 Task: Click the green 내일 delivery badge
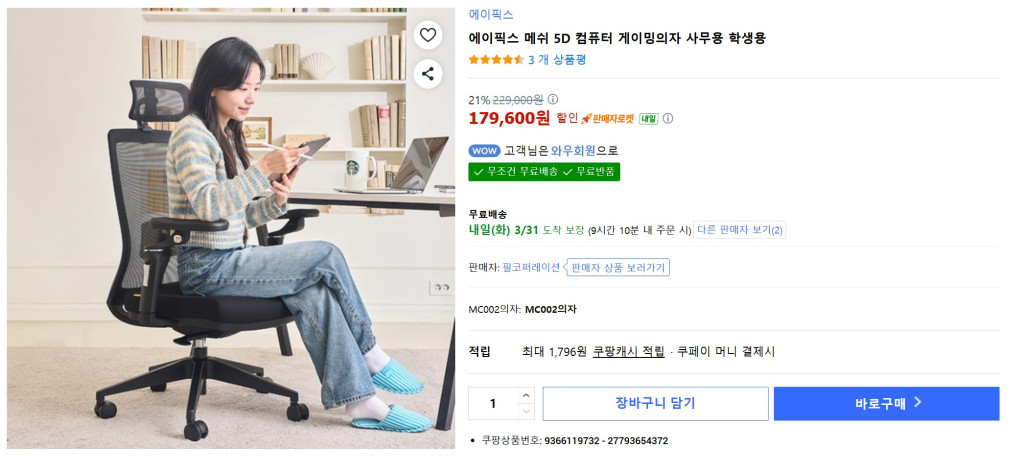click(648, 118)
